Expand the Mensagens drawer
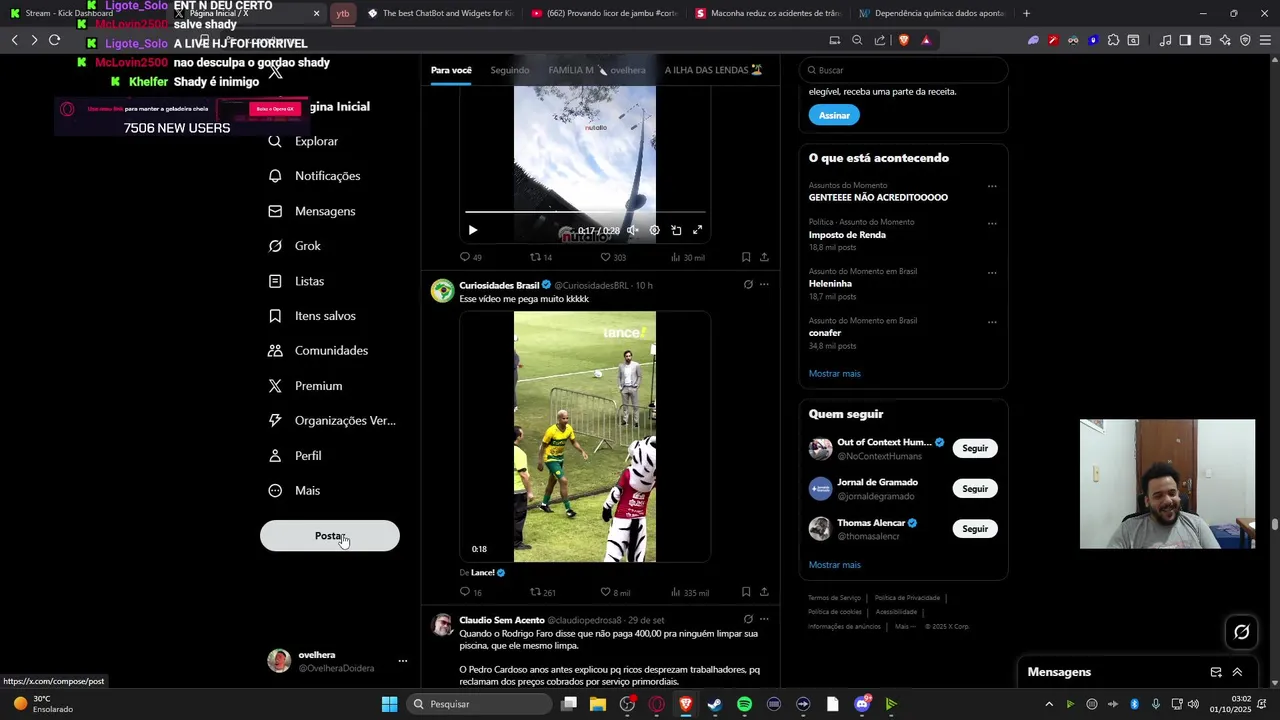The height and width of the screenshot is (720, 1280). click(1237, 672)
